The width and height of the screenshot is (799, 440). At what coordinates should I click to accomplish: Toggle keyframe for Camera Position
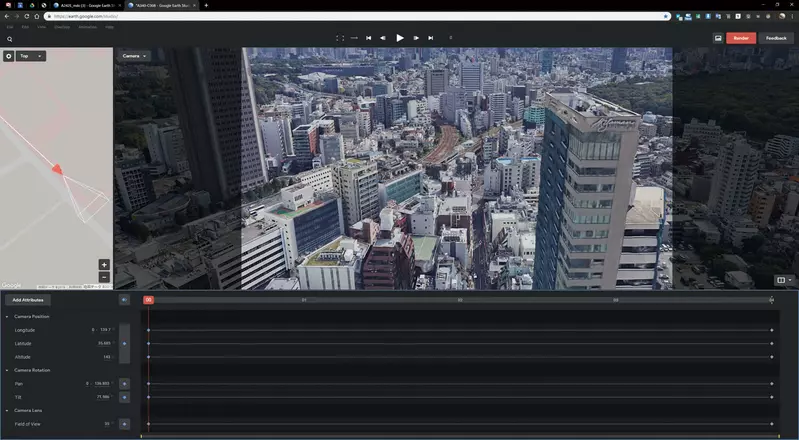click(x=124, y=343)
